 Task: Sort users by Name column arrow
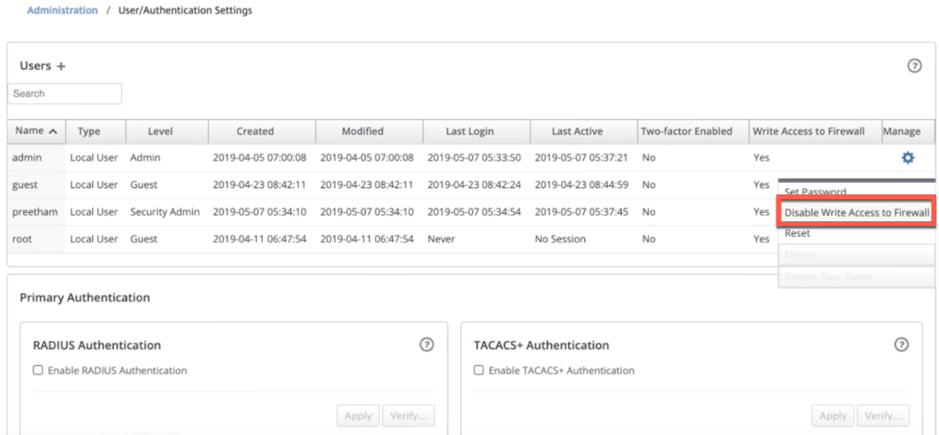[x=53, y=131]
